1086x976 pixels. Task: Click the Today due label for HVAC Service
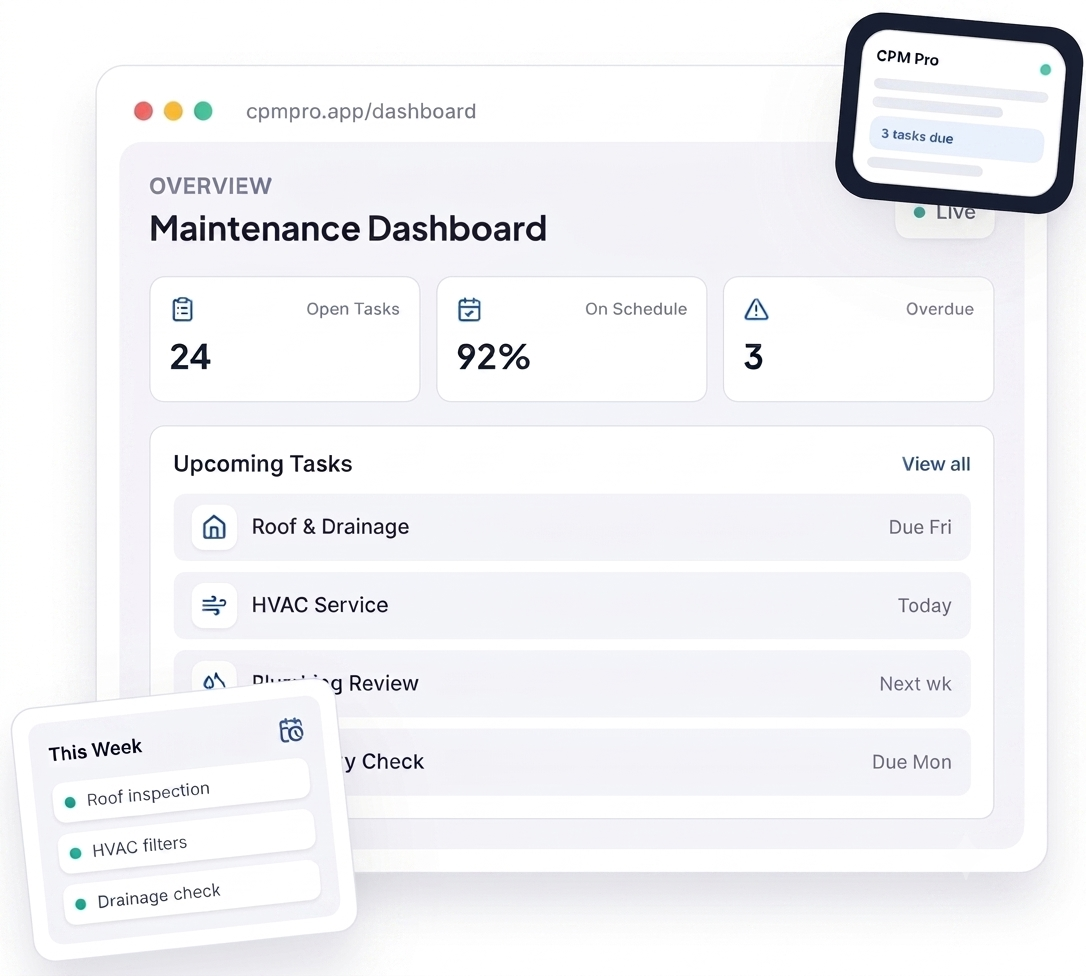[925, 606]
